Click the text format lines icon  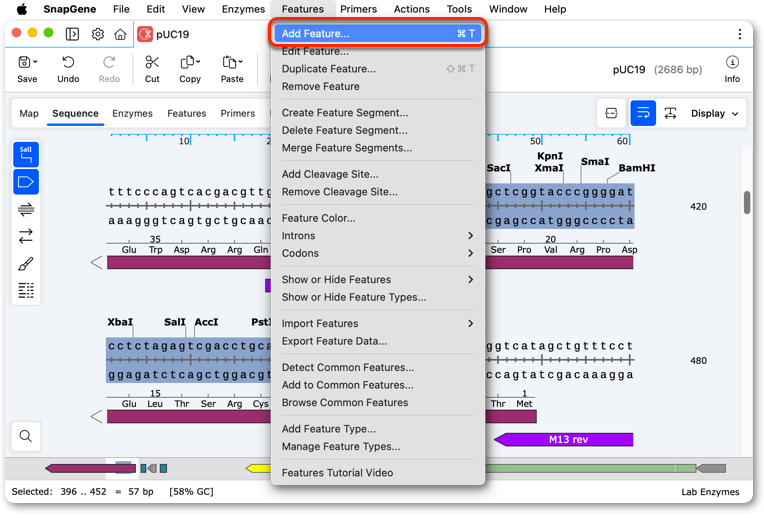26,290
